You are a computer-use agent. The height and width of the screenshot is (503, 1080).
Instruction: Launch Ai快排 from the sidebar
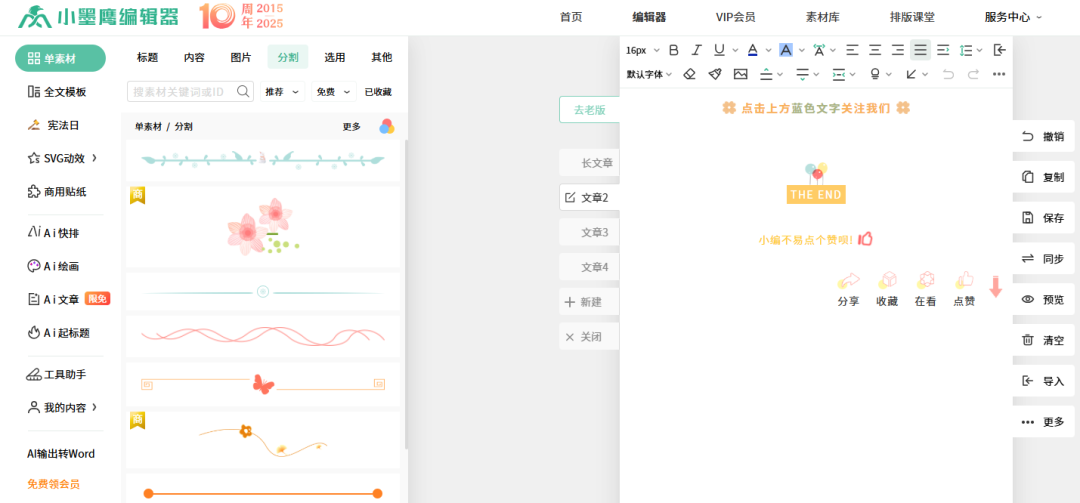point(53,233)
